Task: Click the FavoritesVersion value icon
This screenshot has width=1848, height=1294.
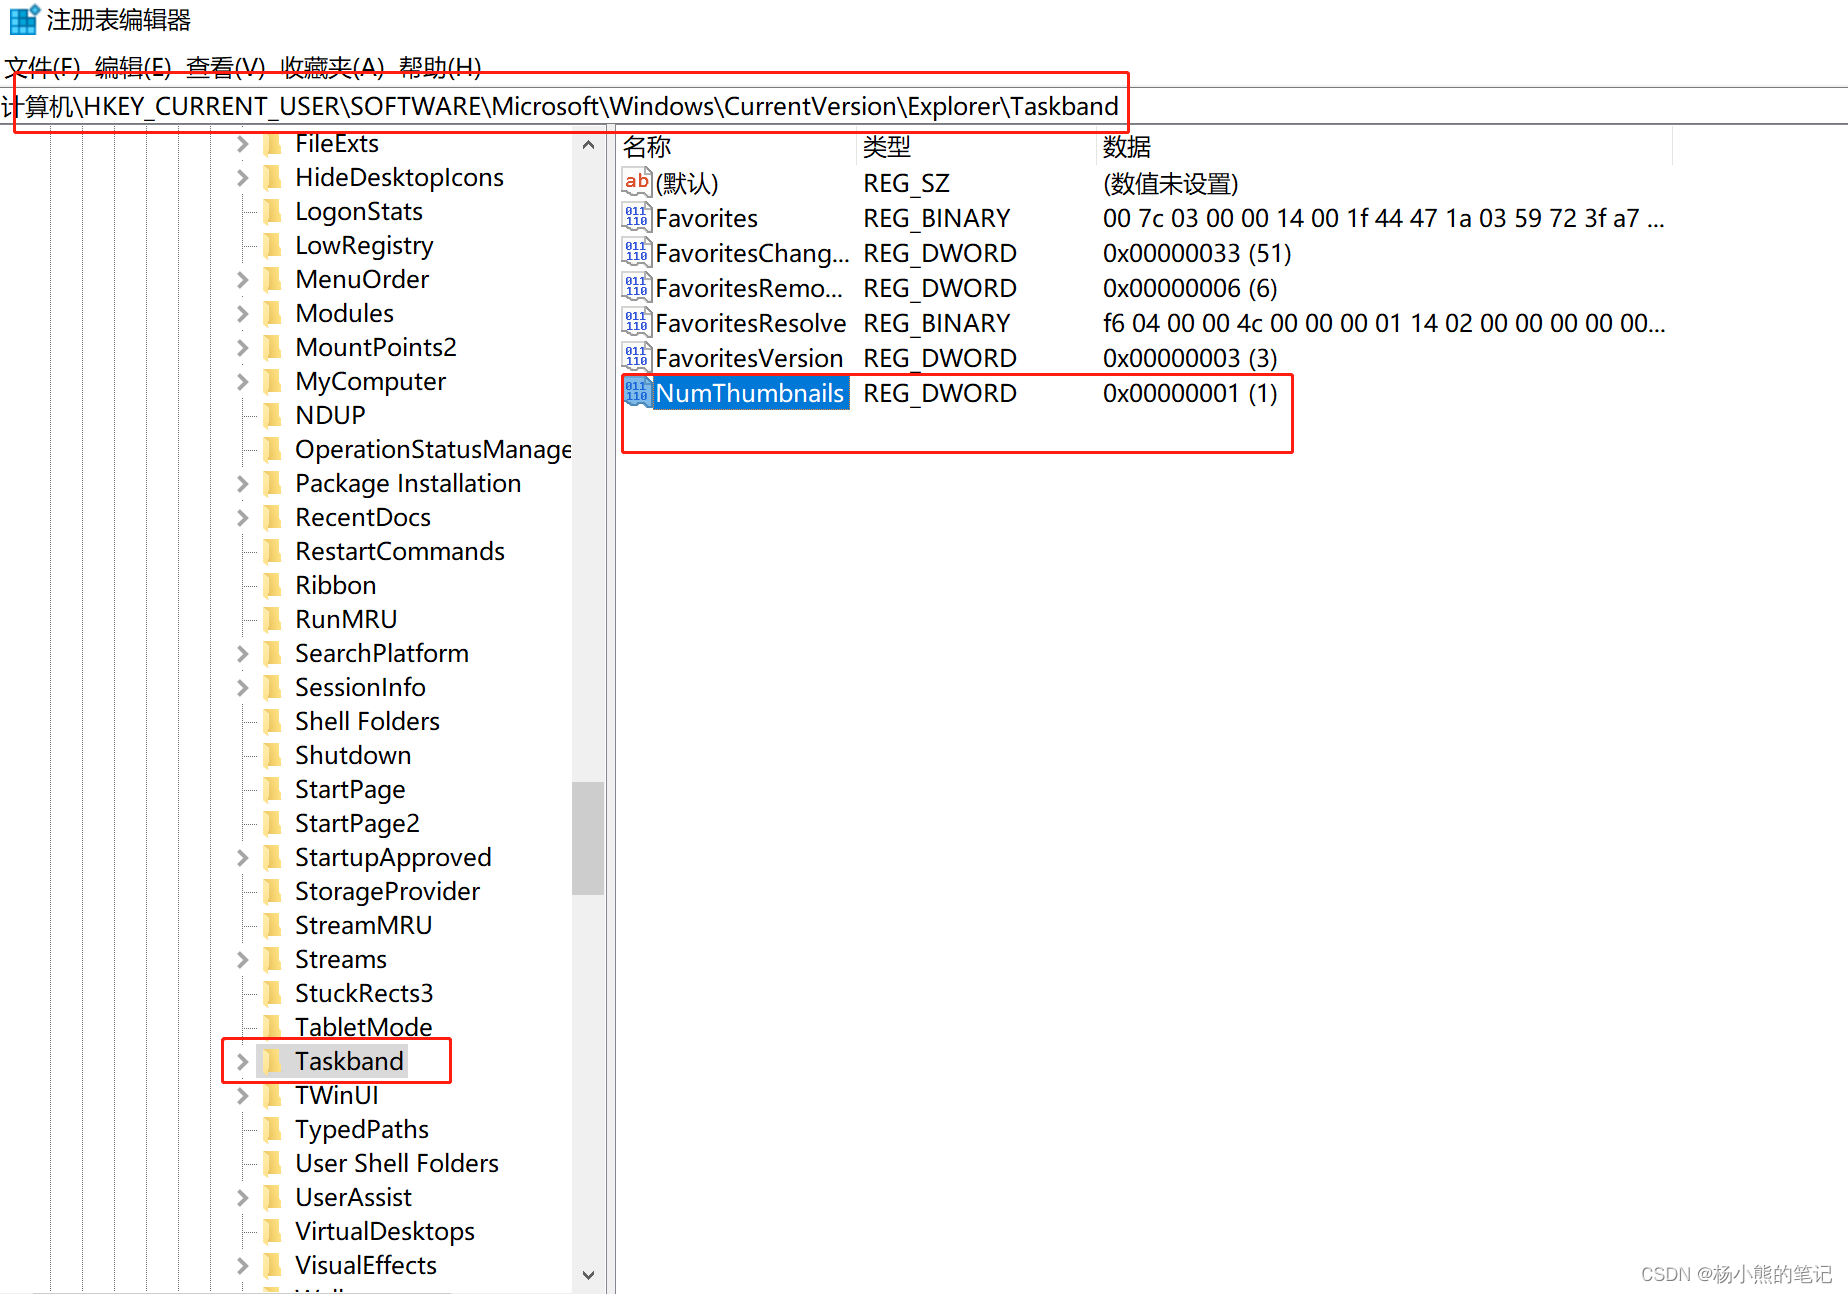Action: point(637,358)
